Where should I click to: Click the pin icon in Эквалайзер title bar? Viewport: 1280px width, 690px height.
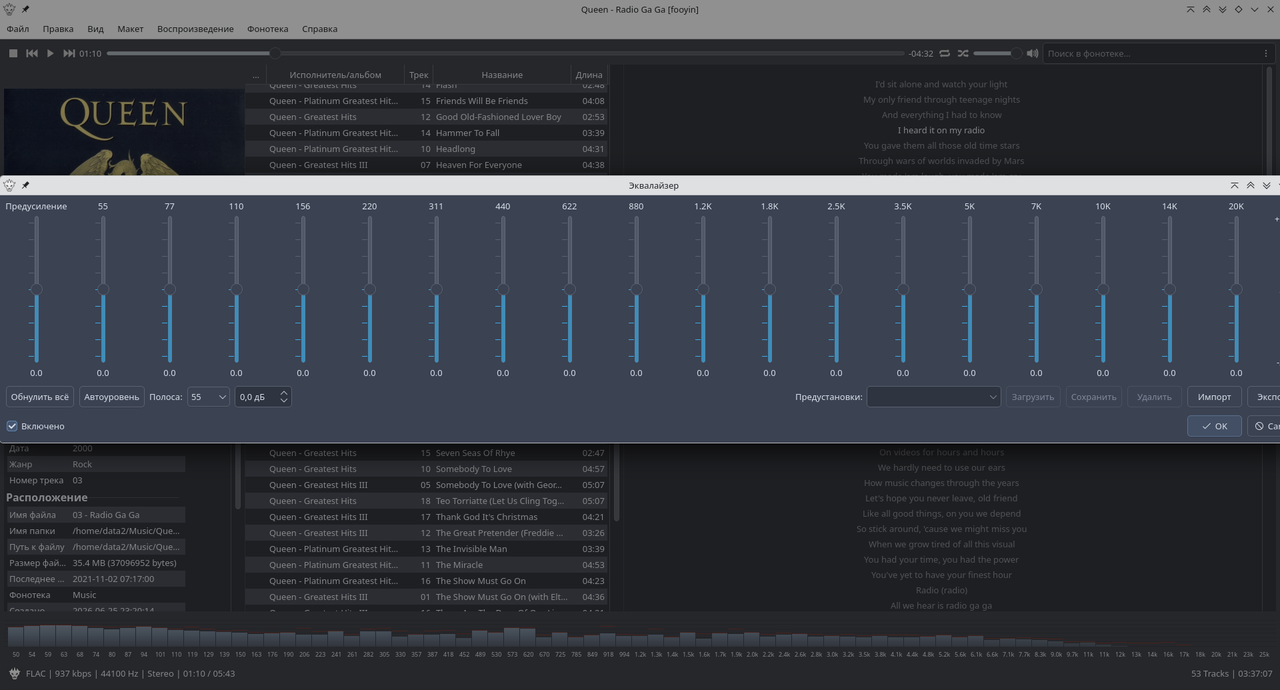(25, 185)
